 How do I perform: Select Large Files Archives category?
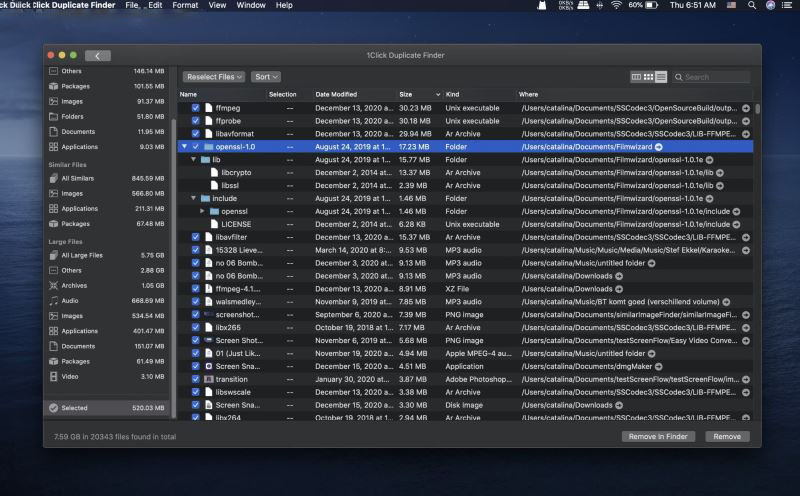(x=107, y=286)
